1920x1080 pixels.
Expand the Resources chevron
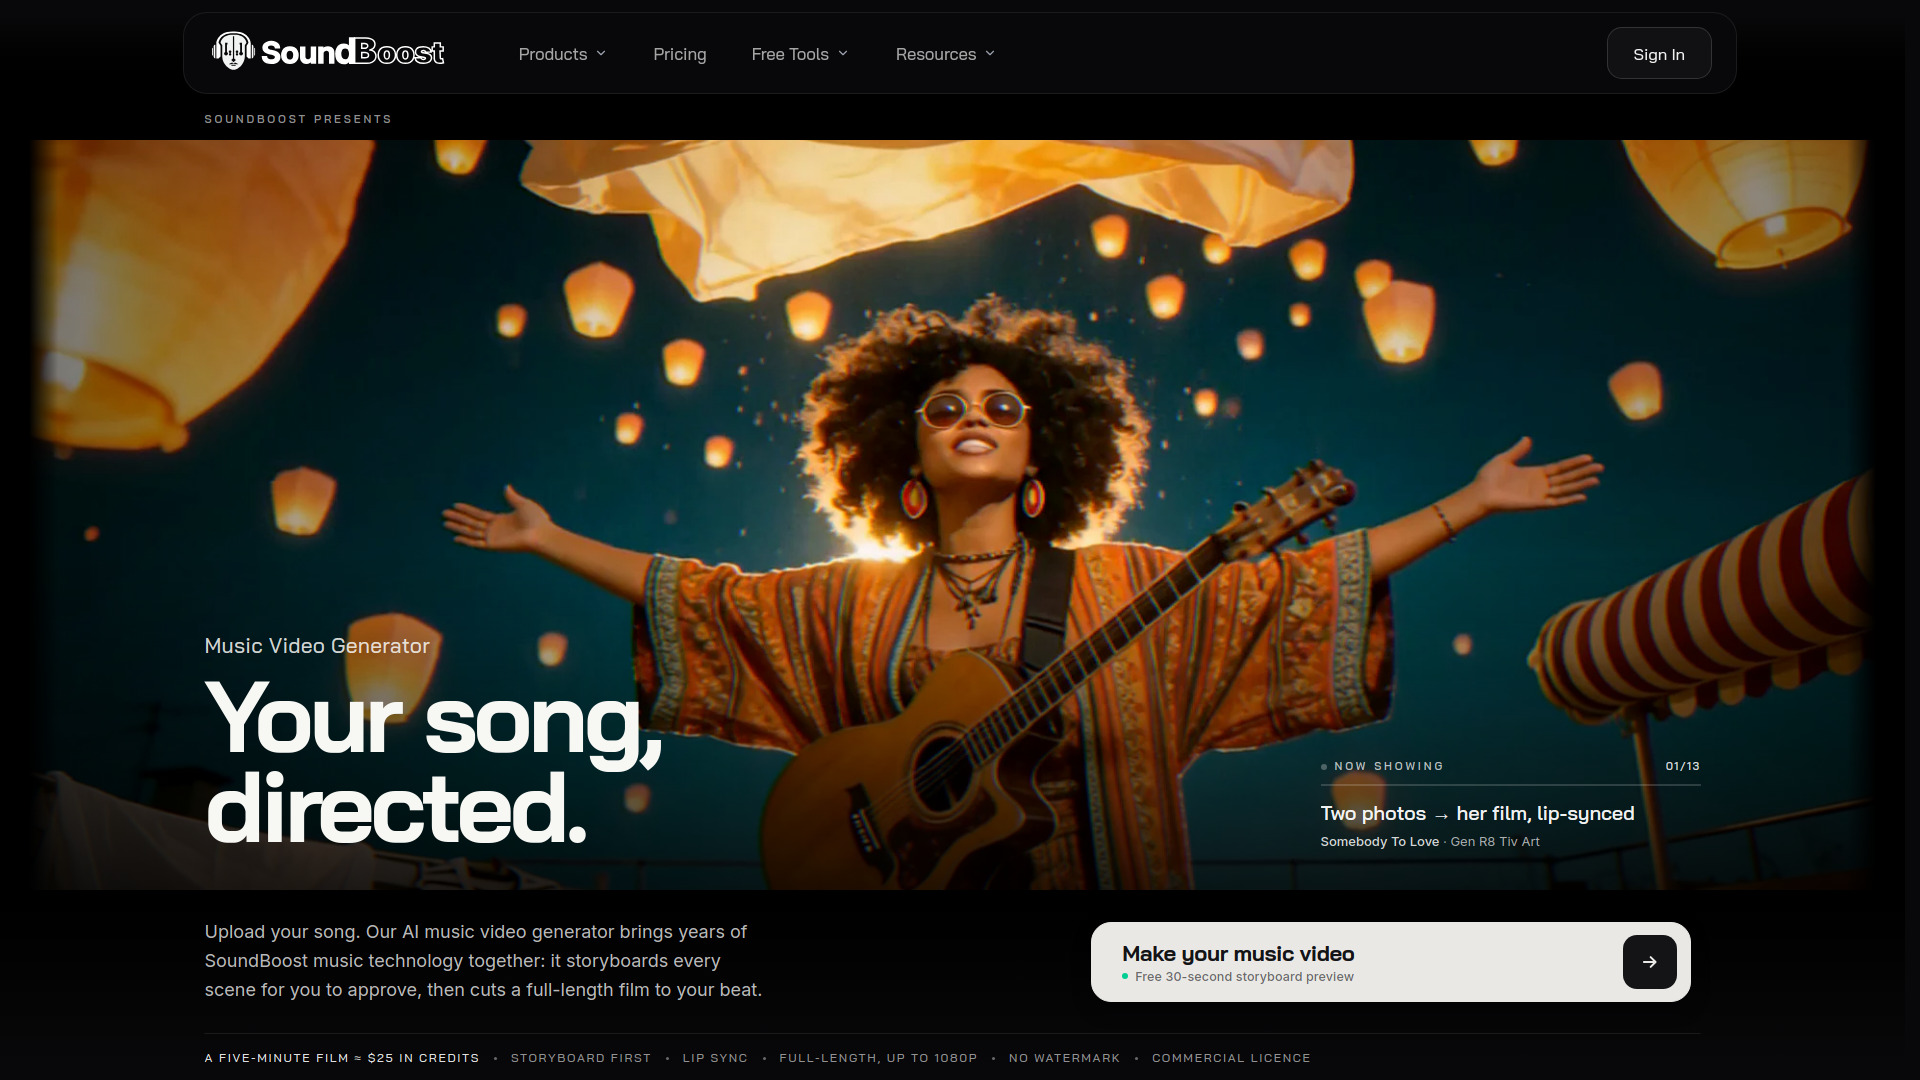coord(990,54)
